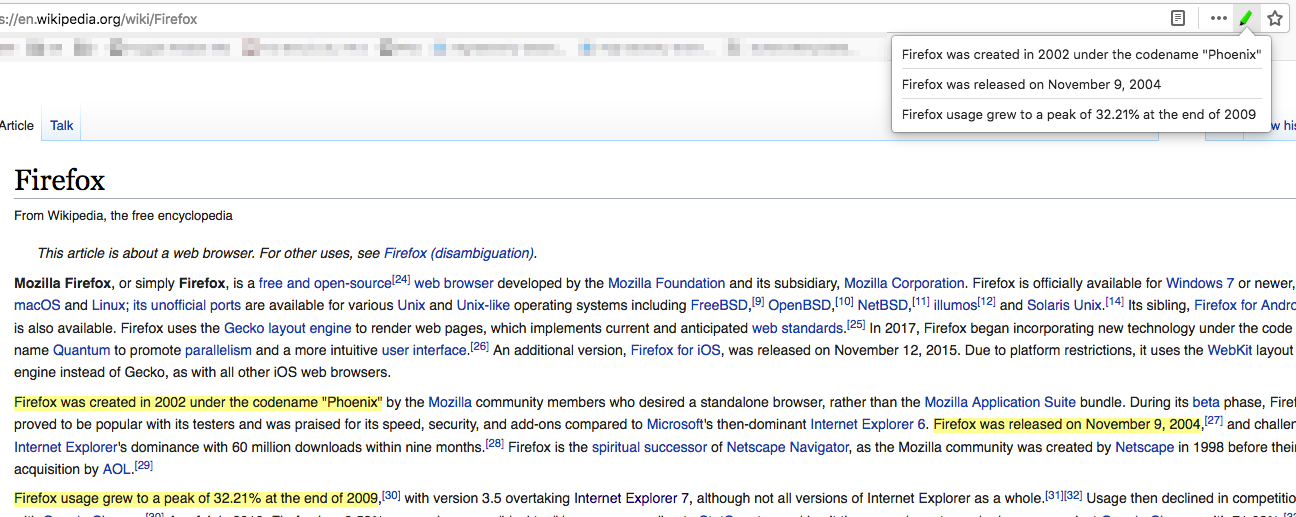This screenshot has height=517, width=1296.
Task: Open the 'web browser' link
Action: tap(454, 283)
